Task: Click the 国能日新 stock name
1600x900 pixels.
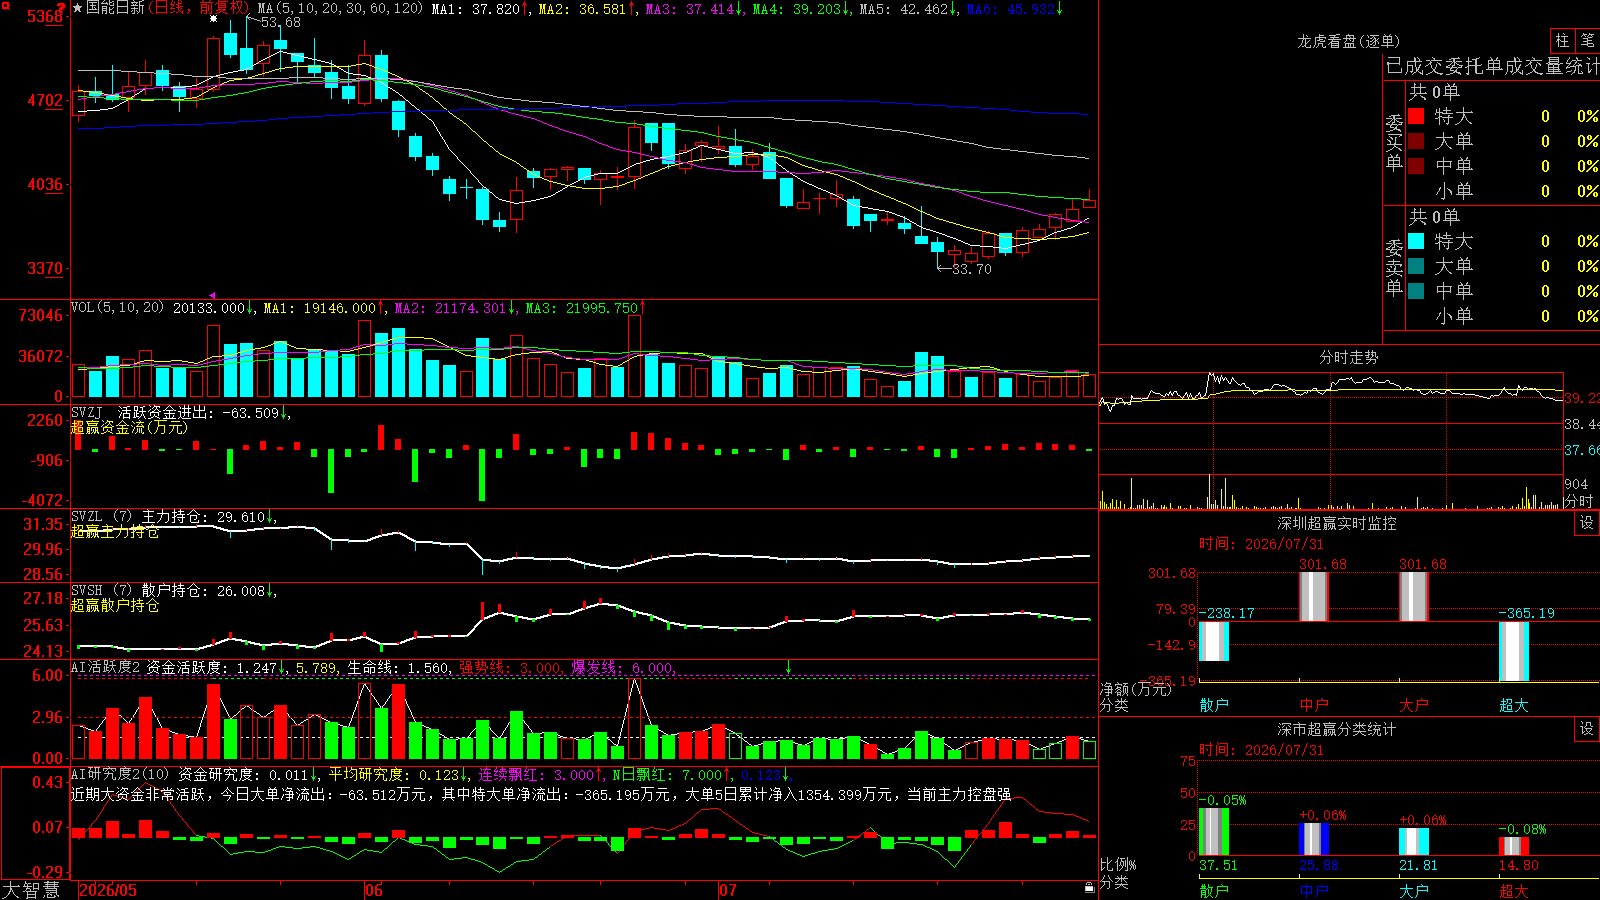Action: pyautogui.click(x=115, y=8)
